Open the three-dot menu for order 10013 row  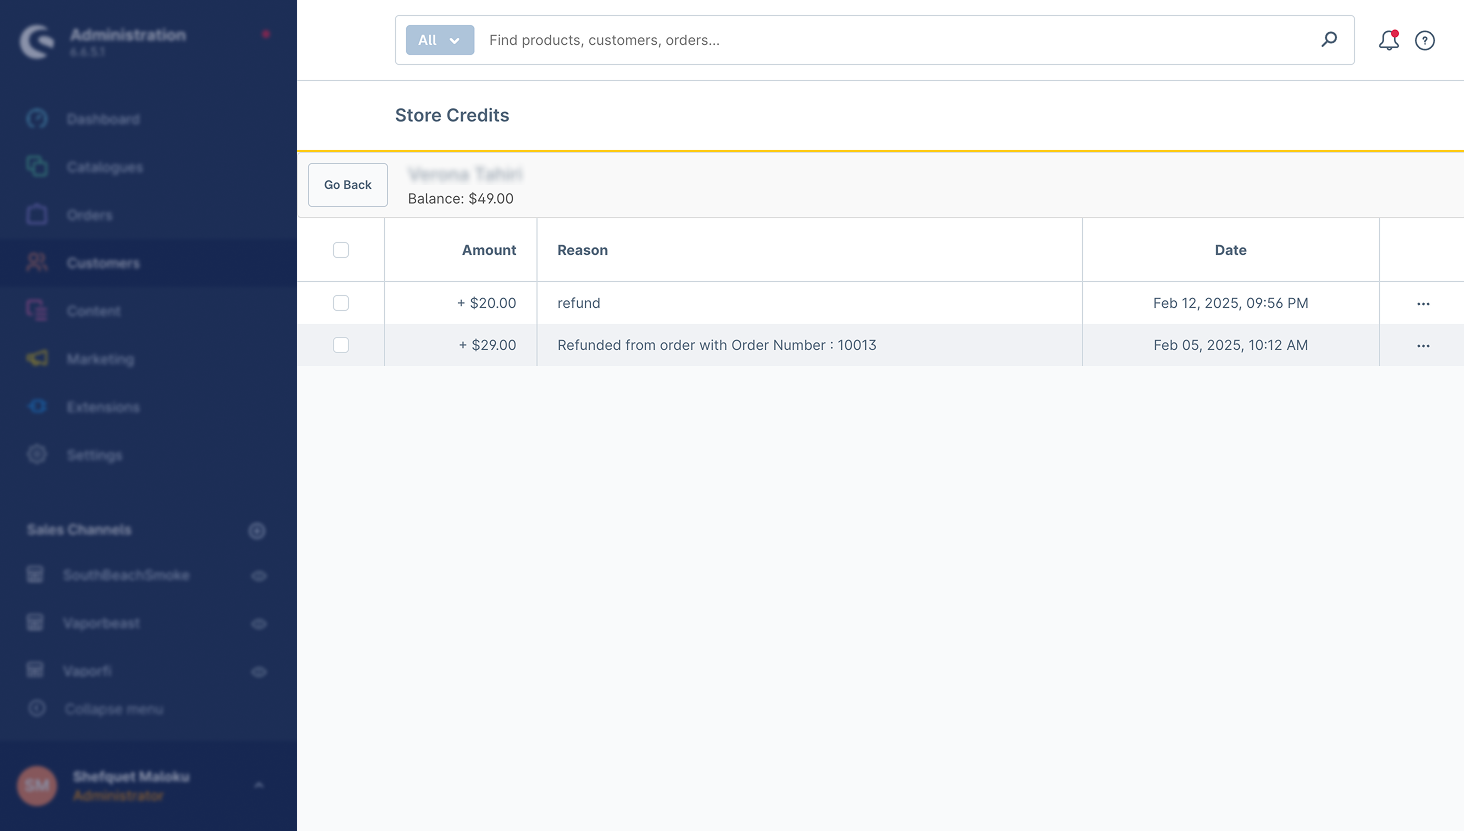tap(1423, 345)
